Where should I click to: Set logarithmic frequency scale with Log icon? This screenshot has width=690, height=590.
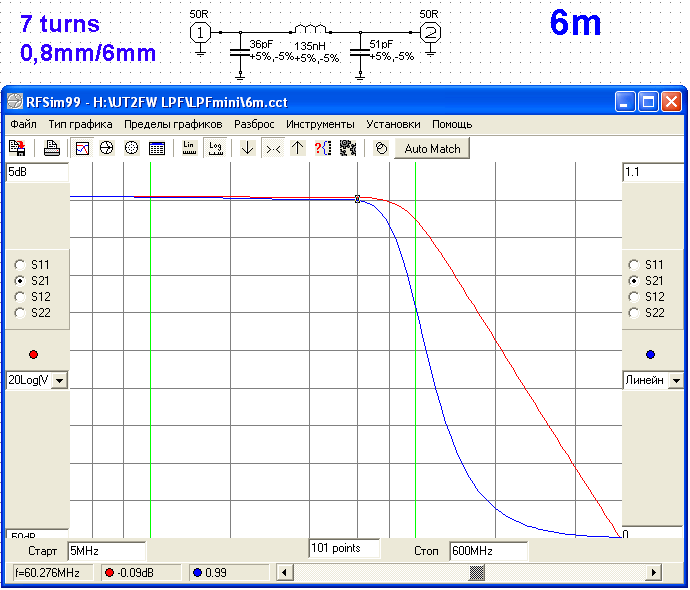click(x=214, y=148)
